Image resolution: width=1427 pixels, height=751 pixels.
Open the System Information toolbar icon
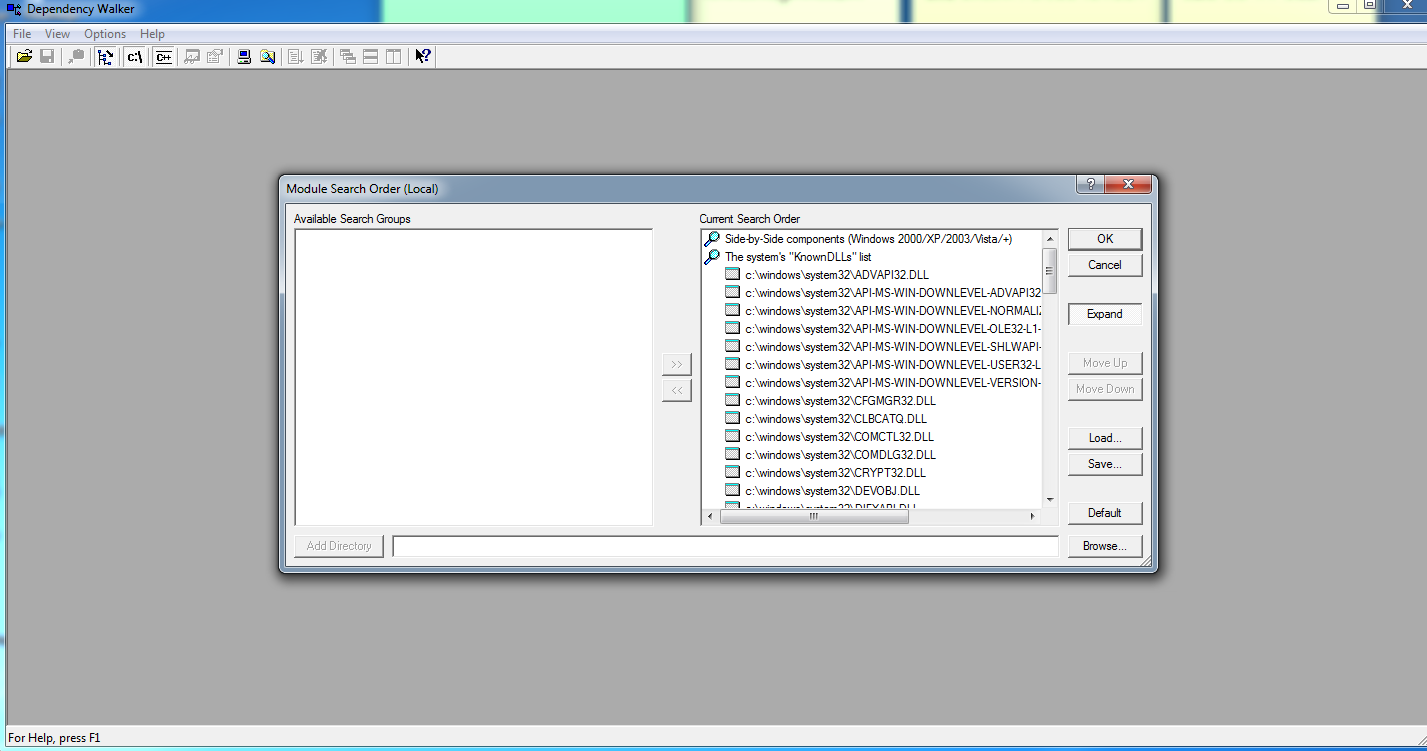tap(244, 57)
